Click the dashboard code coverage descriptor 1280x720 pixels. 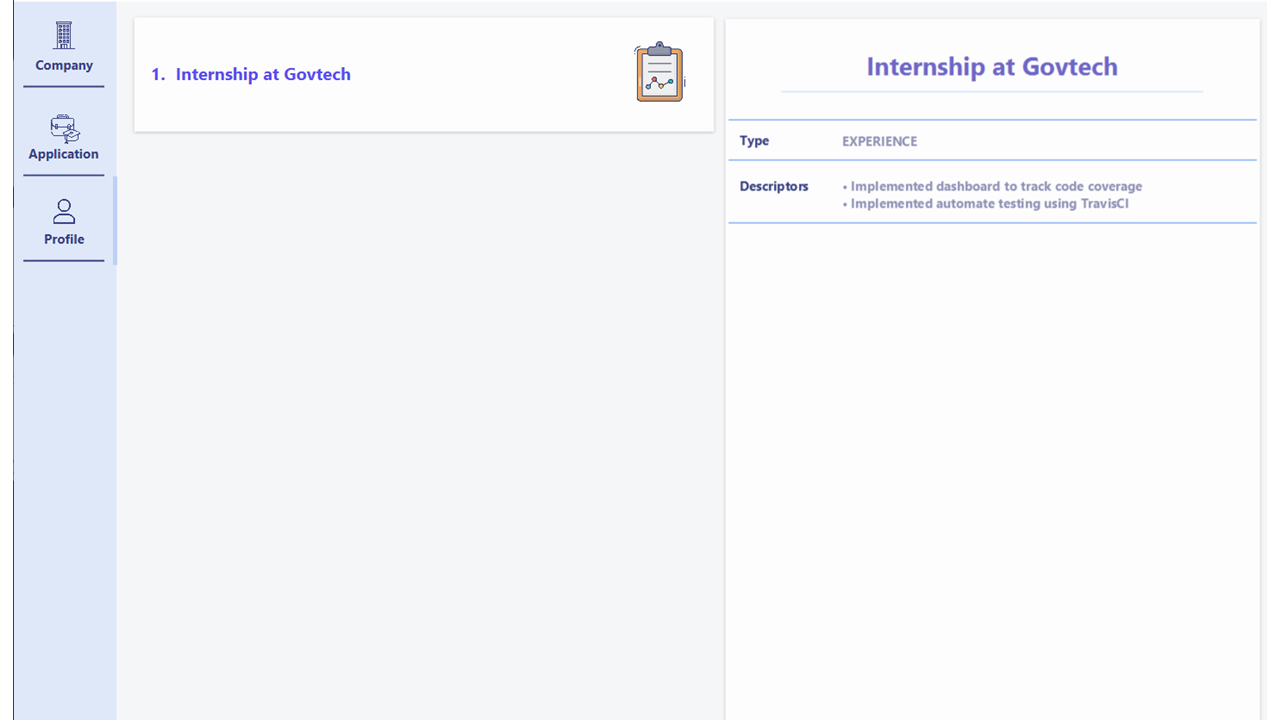point(993,186)
